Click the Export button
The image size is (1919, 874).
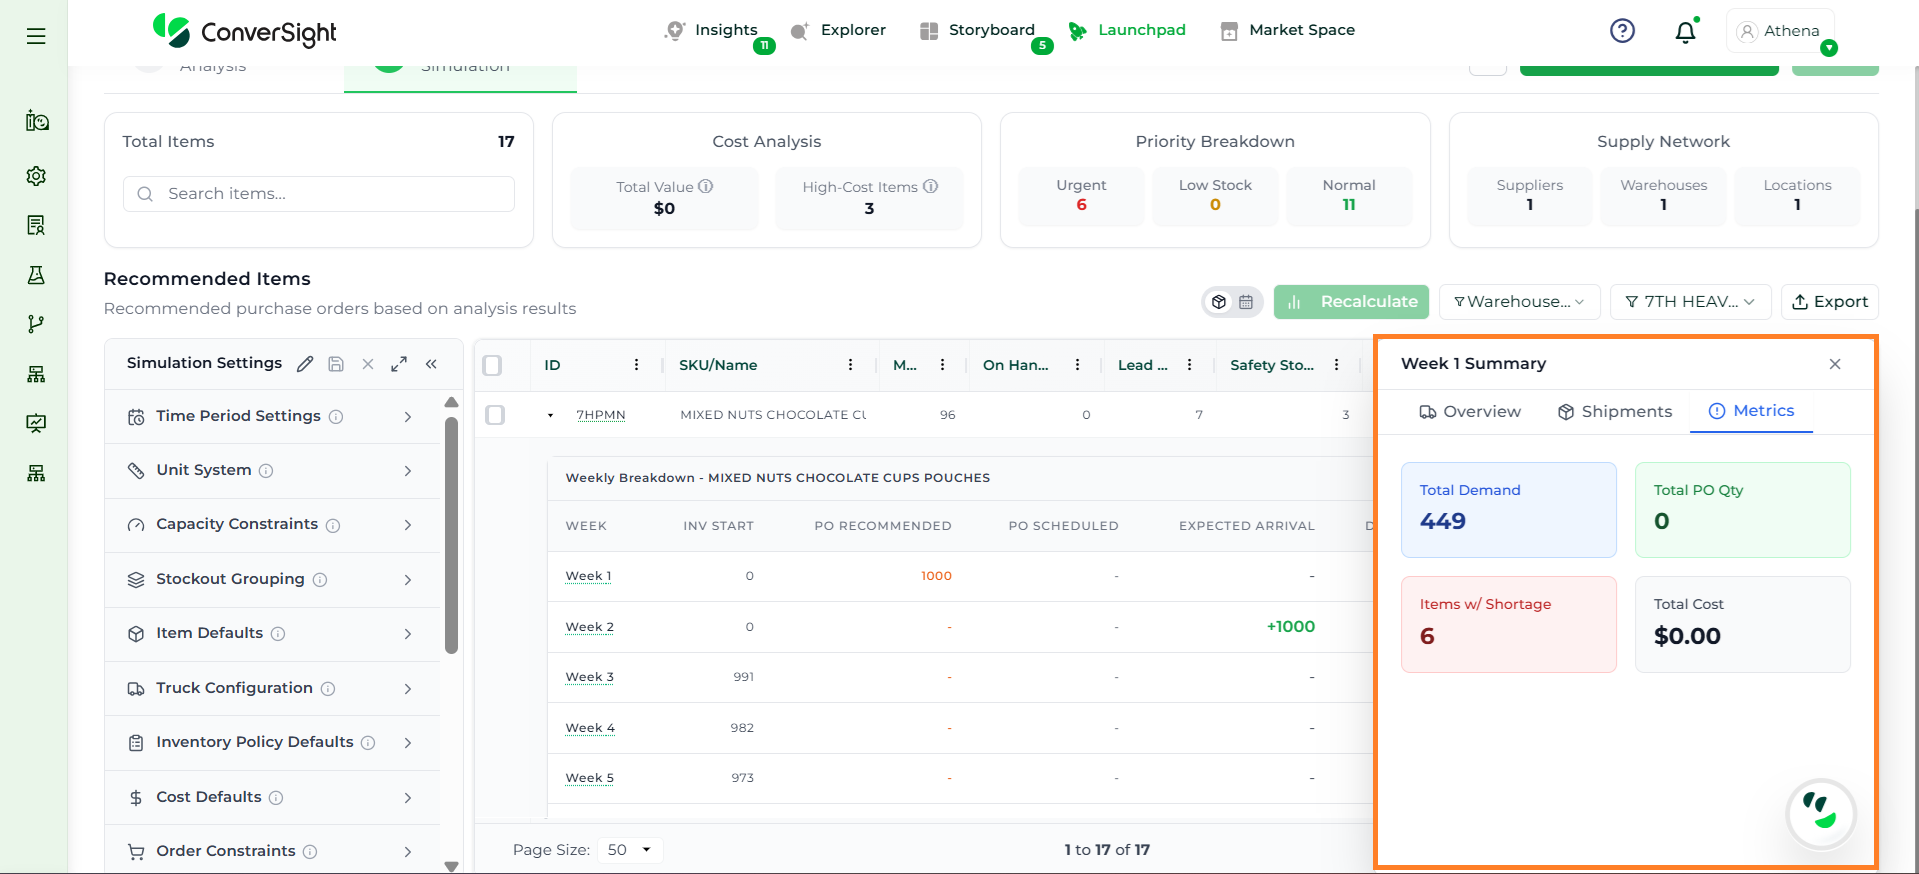tap(1829, 302)
